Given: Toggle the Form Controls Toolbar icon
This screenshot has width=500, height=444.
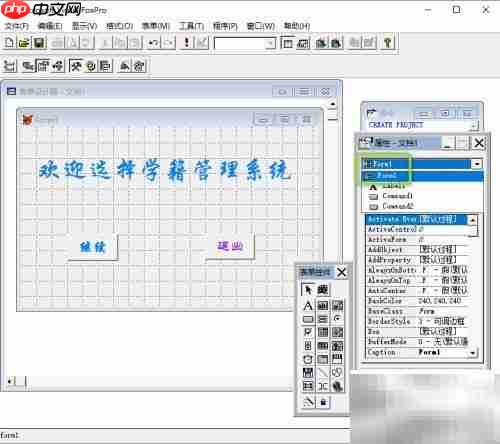Looking at the screenshot, I should (76, 66).
